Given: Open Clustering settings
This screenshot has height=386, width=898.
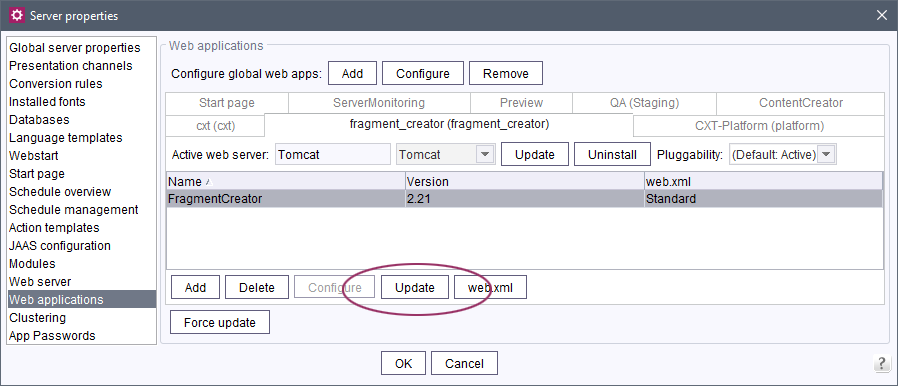Looking at the screenshot, I should (x=81, y=317).
